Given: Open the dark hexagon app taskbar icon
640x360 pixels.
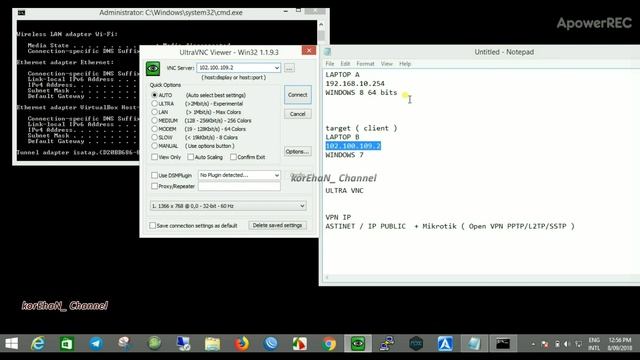Looking at the screenshot, I should (416, 344).
